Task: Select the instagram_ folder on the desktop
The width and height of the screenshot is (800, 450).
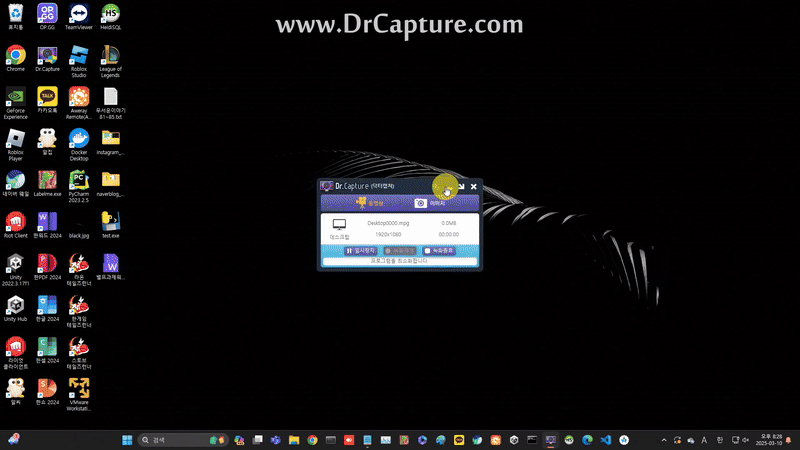Action: pos(110,142)
